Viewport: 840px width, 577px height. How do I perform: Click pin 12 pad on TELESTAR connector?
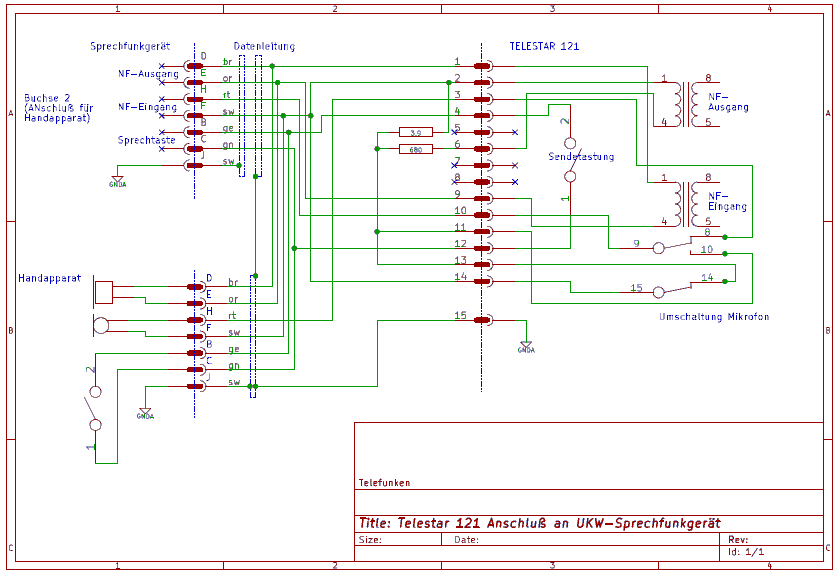(482, 248)
